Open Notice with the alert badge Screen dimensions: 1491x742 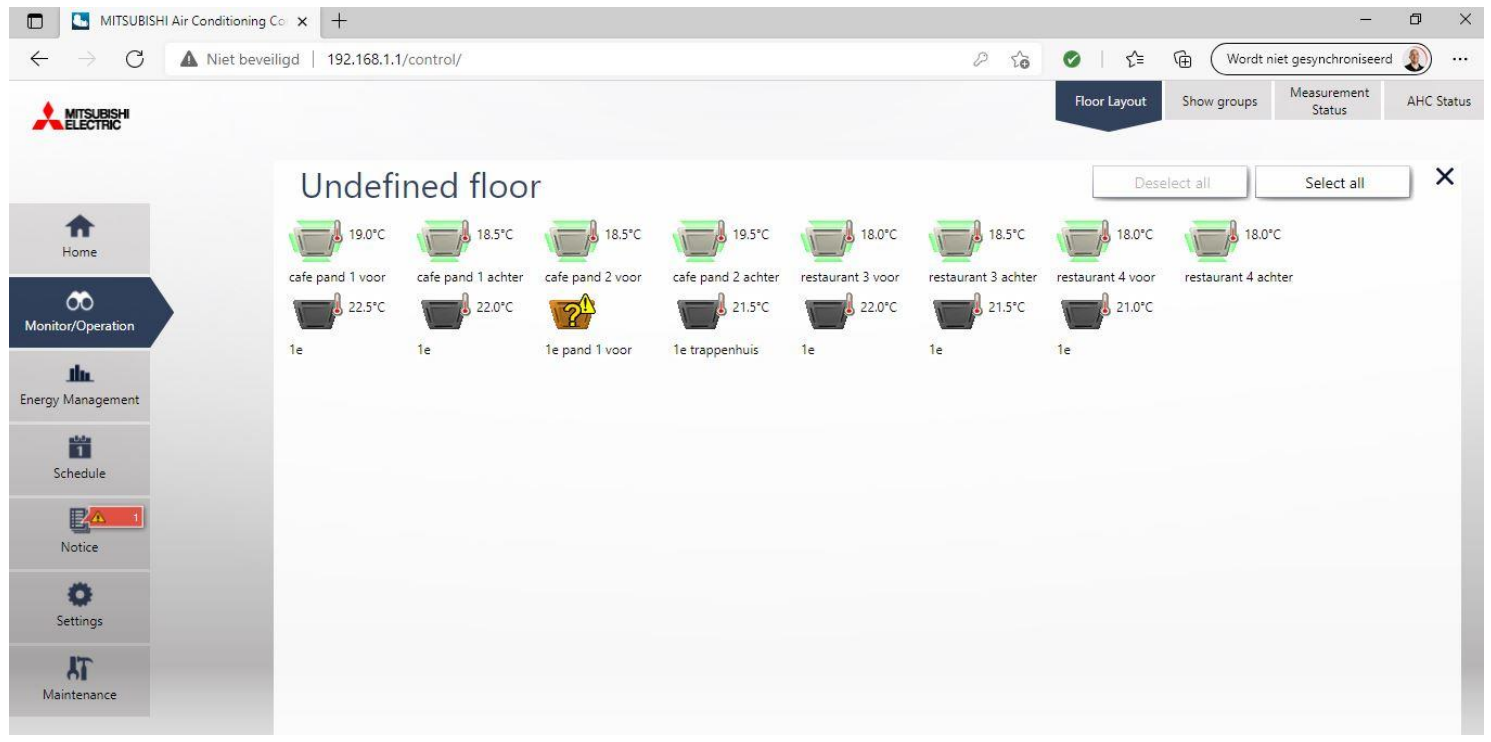[78, 533]
